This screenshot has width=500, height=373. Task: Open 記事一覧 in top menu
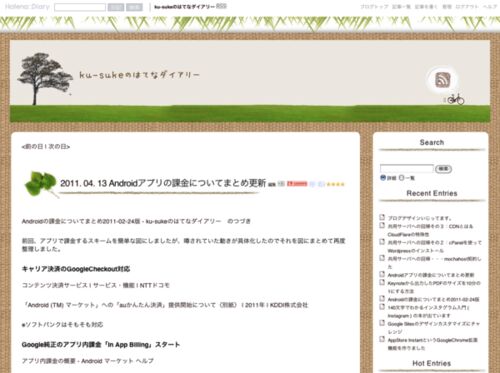[401, 7]
